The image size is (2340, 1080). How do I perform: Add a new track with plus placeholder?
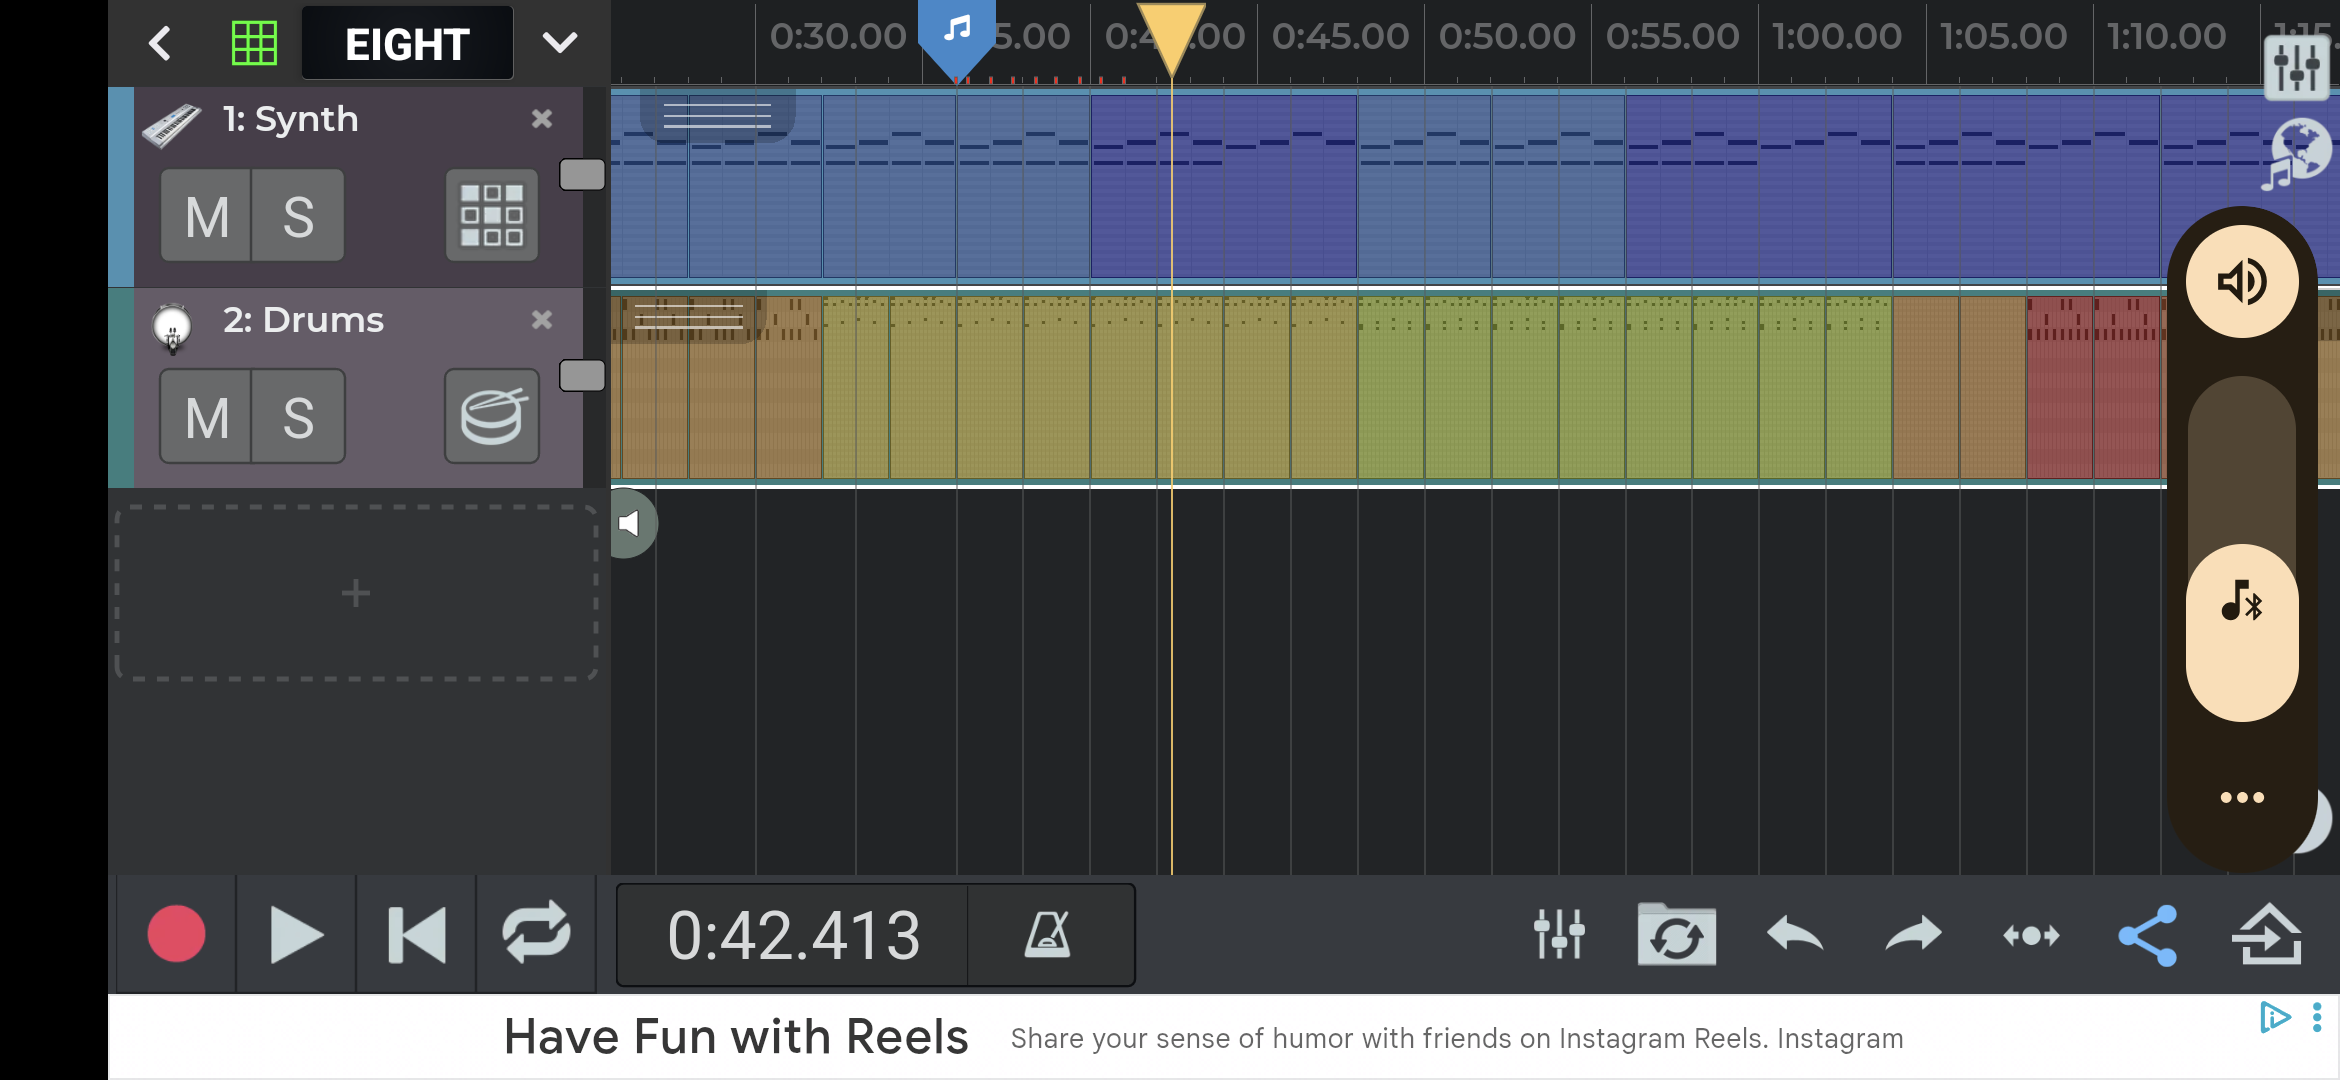356,593
